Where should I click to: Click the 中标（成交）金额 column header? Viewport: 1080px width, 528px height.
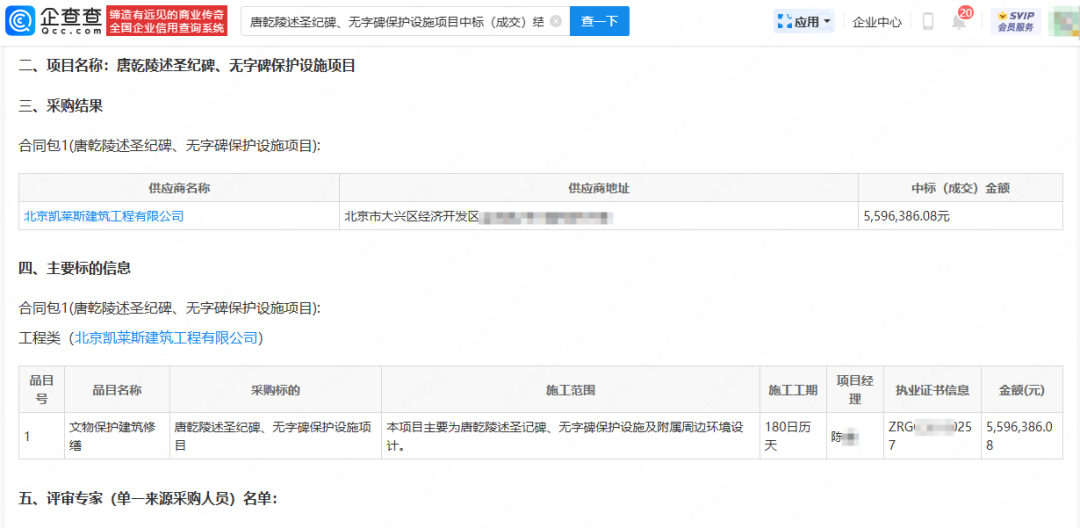click(960, 188)
